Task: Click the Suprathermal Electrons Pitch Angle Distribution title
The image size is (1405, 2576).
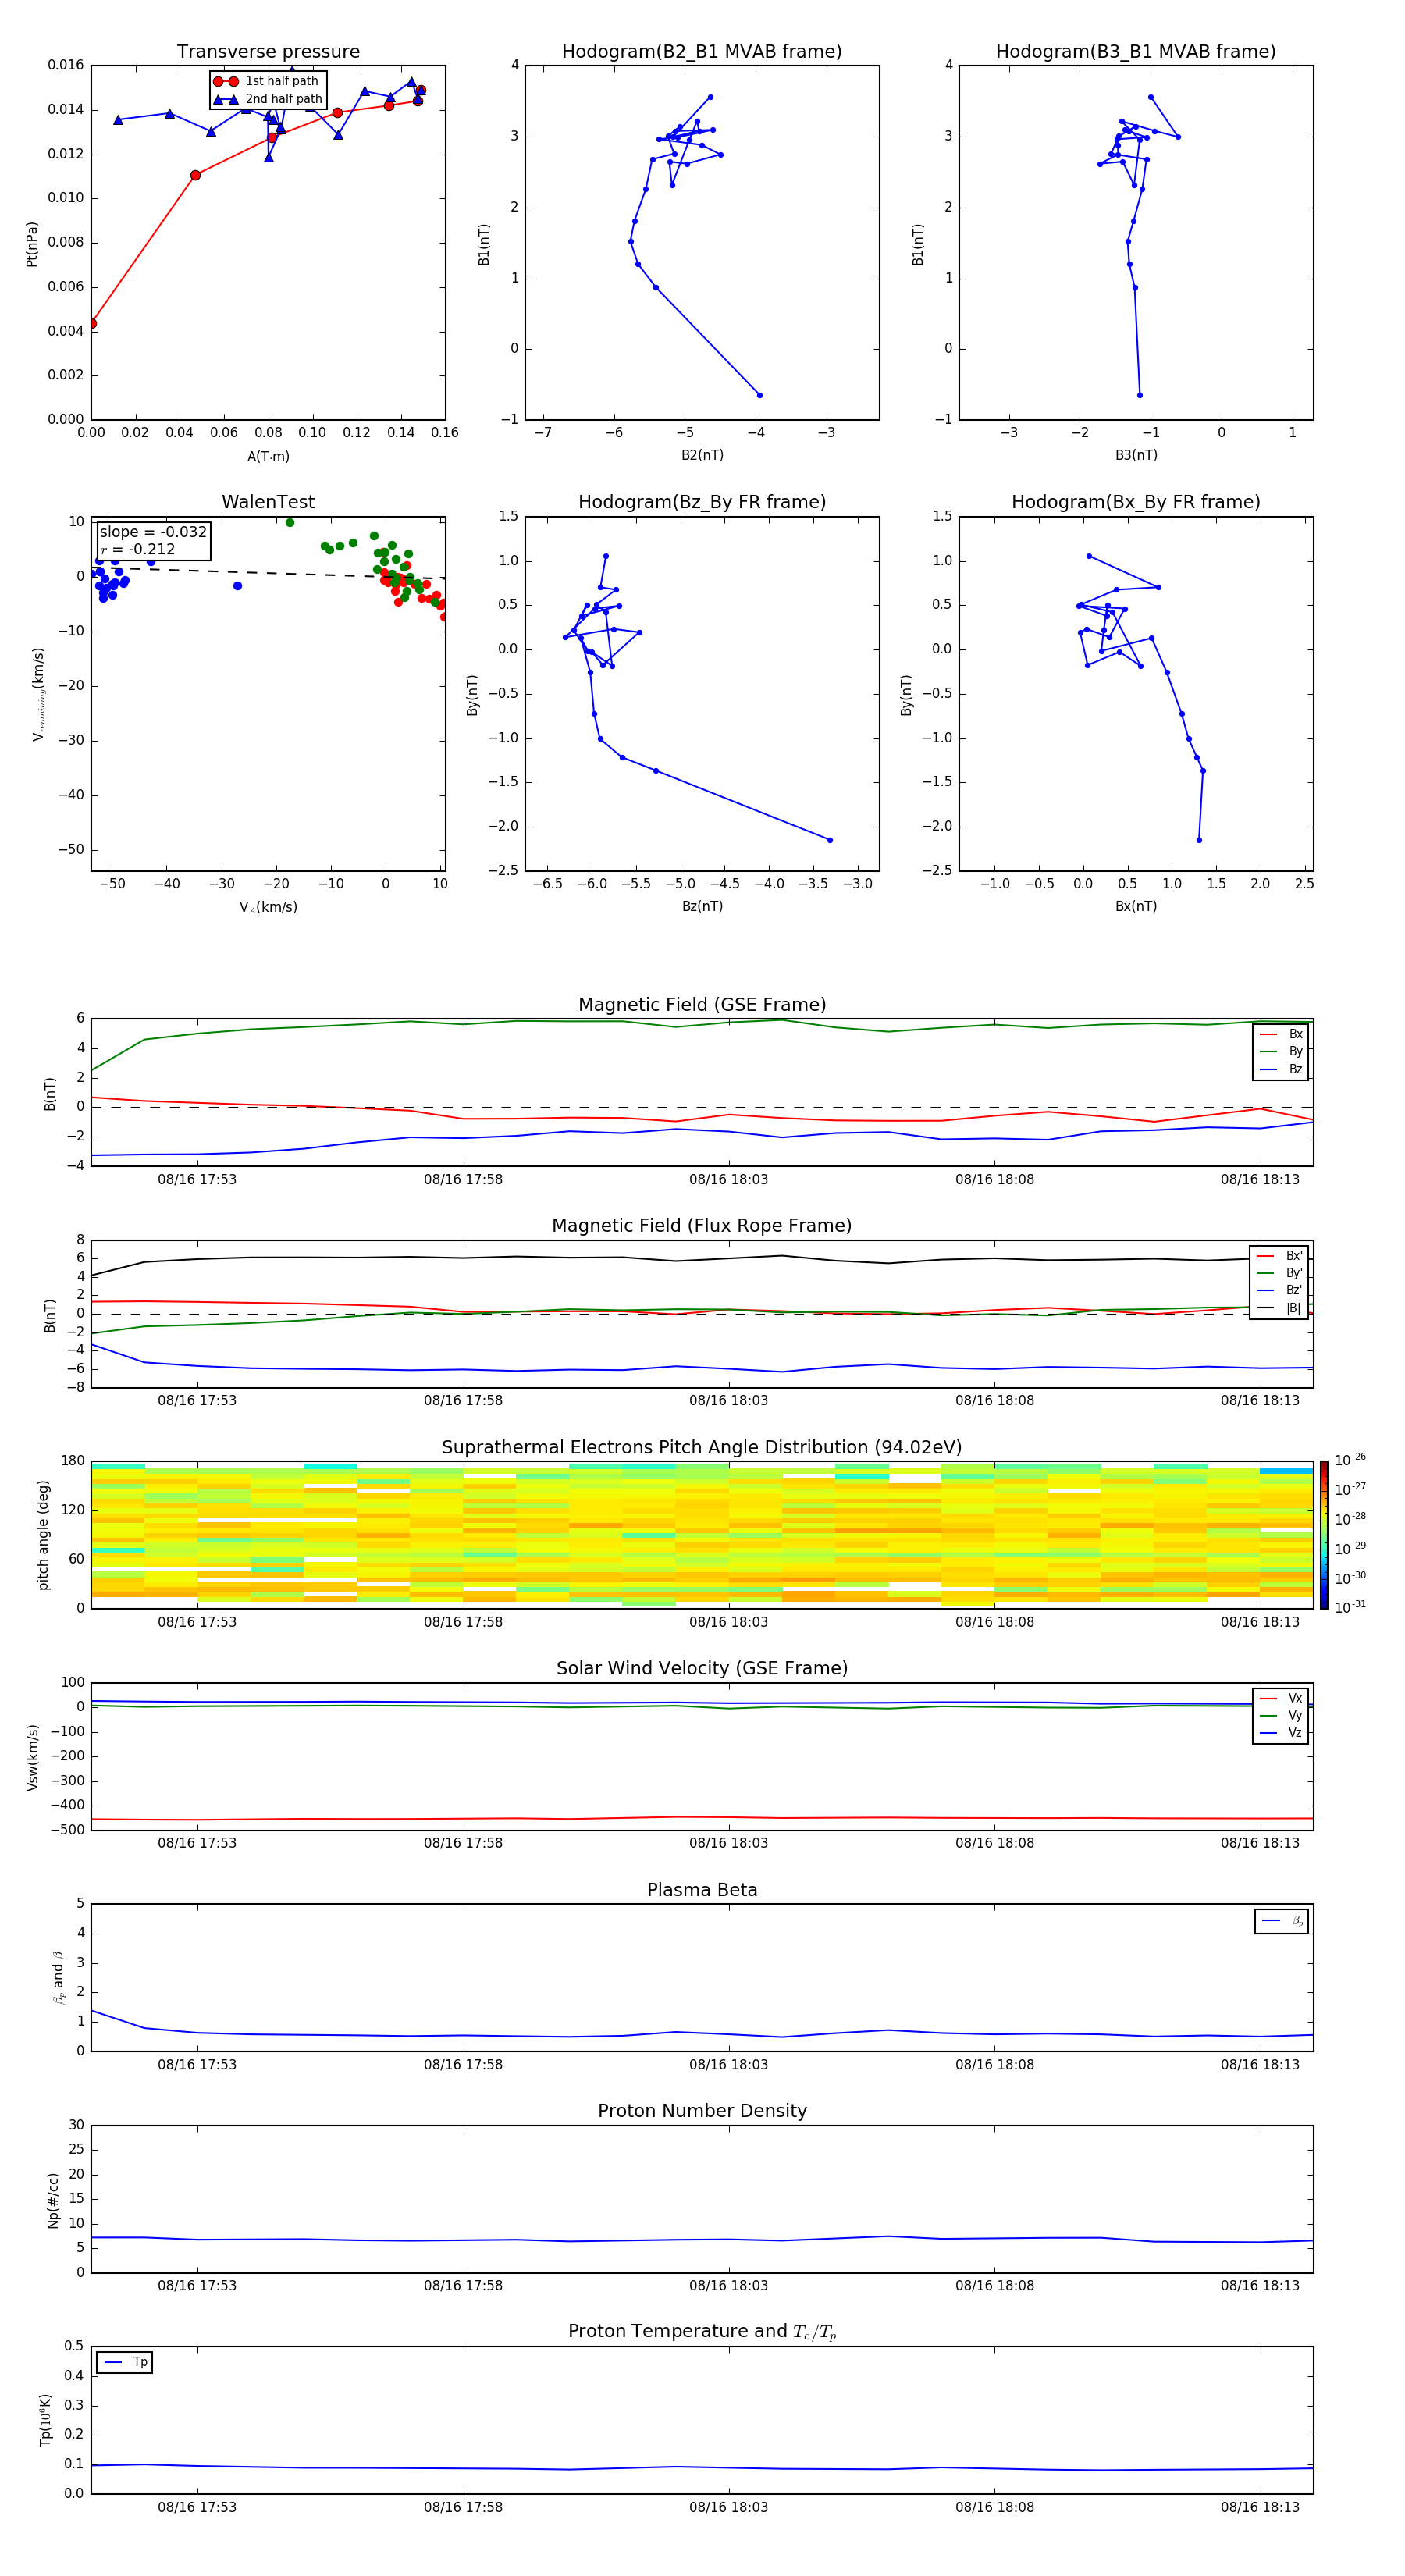Action: point(702,1448)
